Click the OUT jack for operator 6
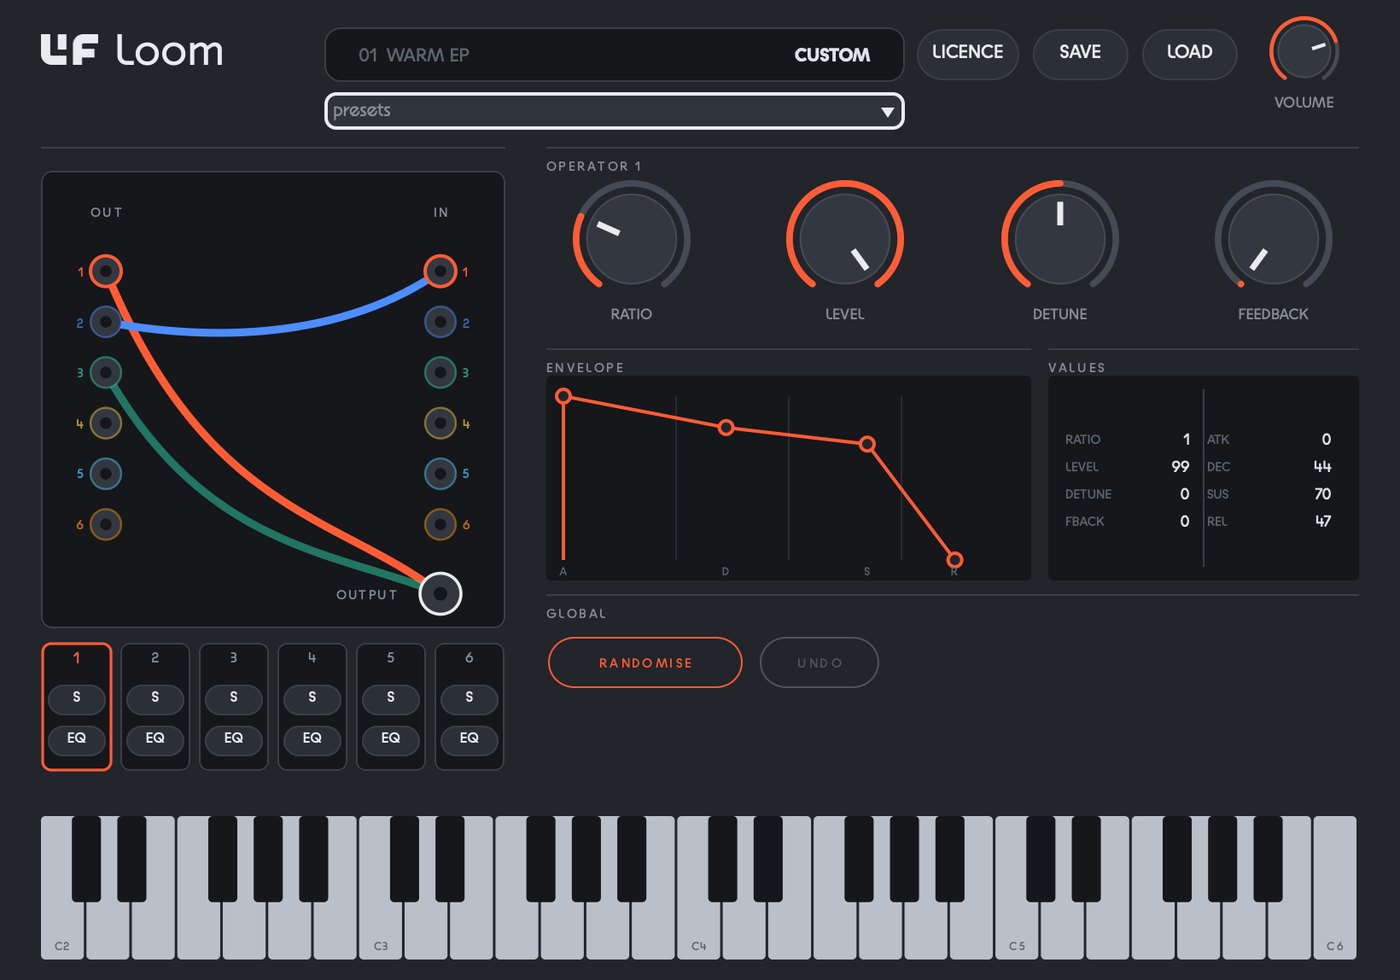This screenshot has height=980, width=1400. [106, 524]
